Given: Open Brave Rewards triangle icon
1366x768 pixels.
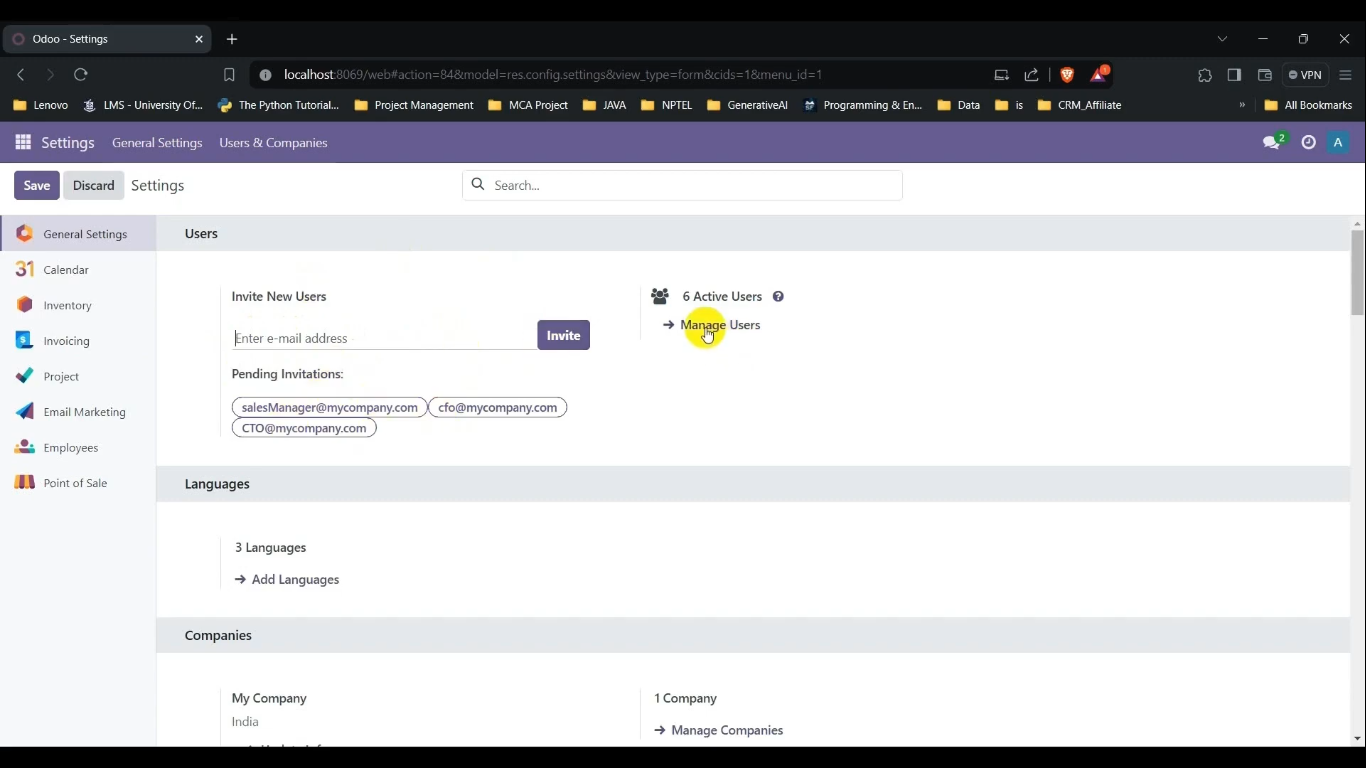Looking at the screenshot, I should pyautogui.click(x=1100, y=75).
